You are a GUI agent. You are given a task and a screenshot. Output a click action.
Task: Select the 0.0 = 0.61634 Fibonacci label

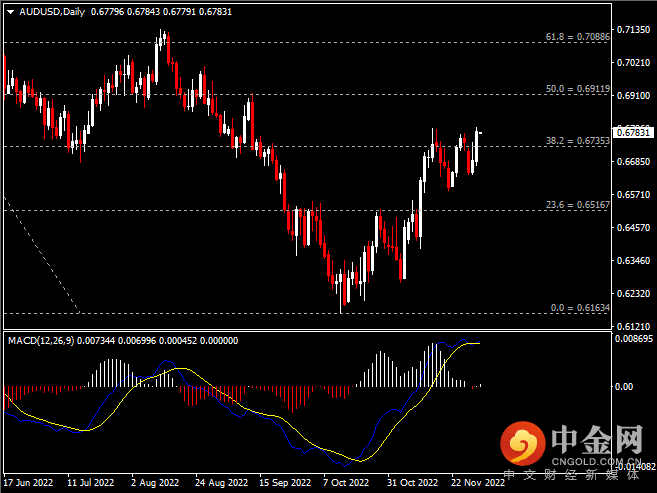tap(580, 307)
